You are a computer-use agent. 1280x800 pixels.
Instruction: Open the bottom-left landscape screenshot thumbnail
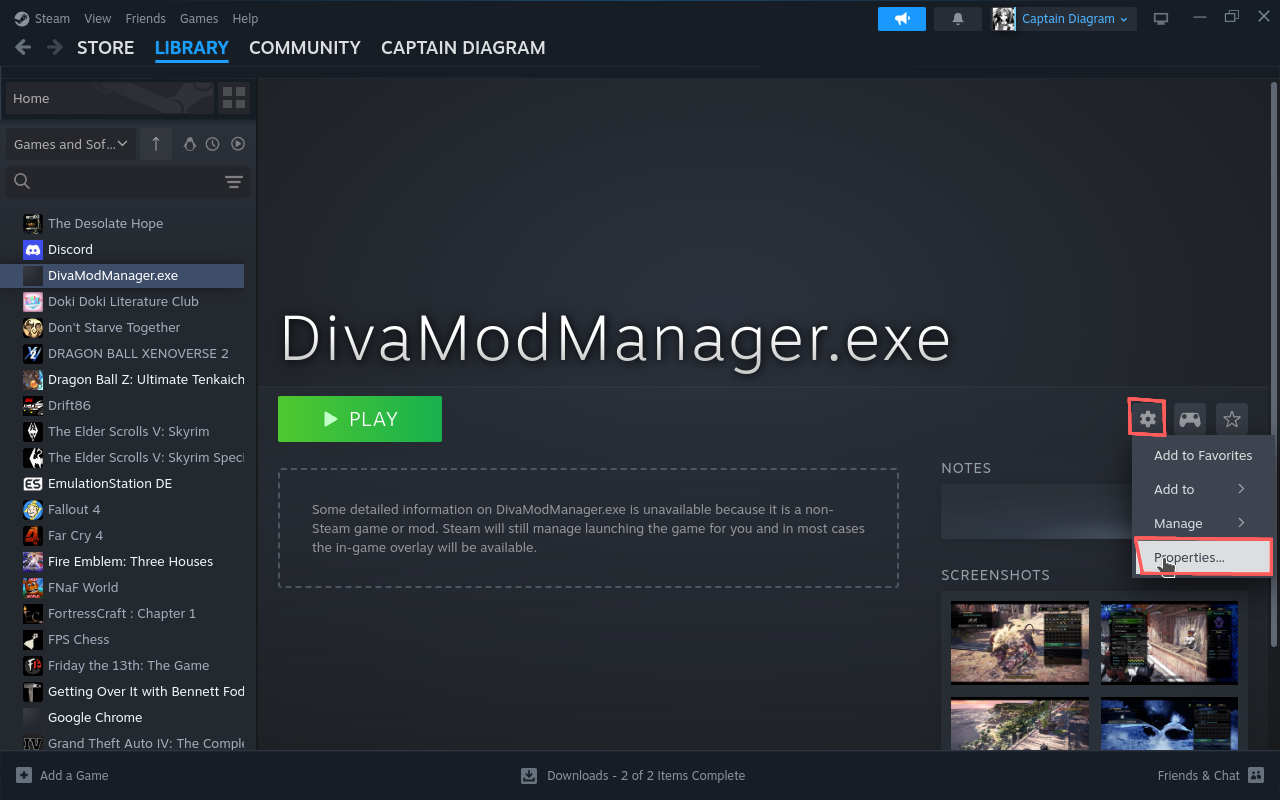[1019, 723]
